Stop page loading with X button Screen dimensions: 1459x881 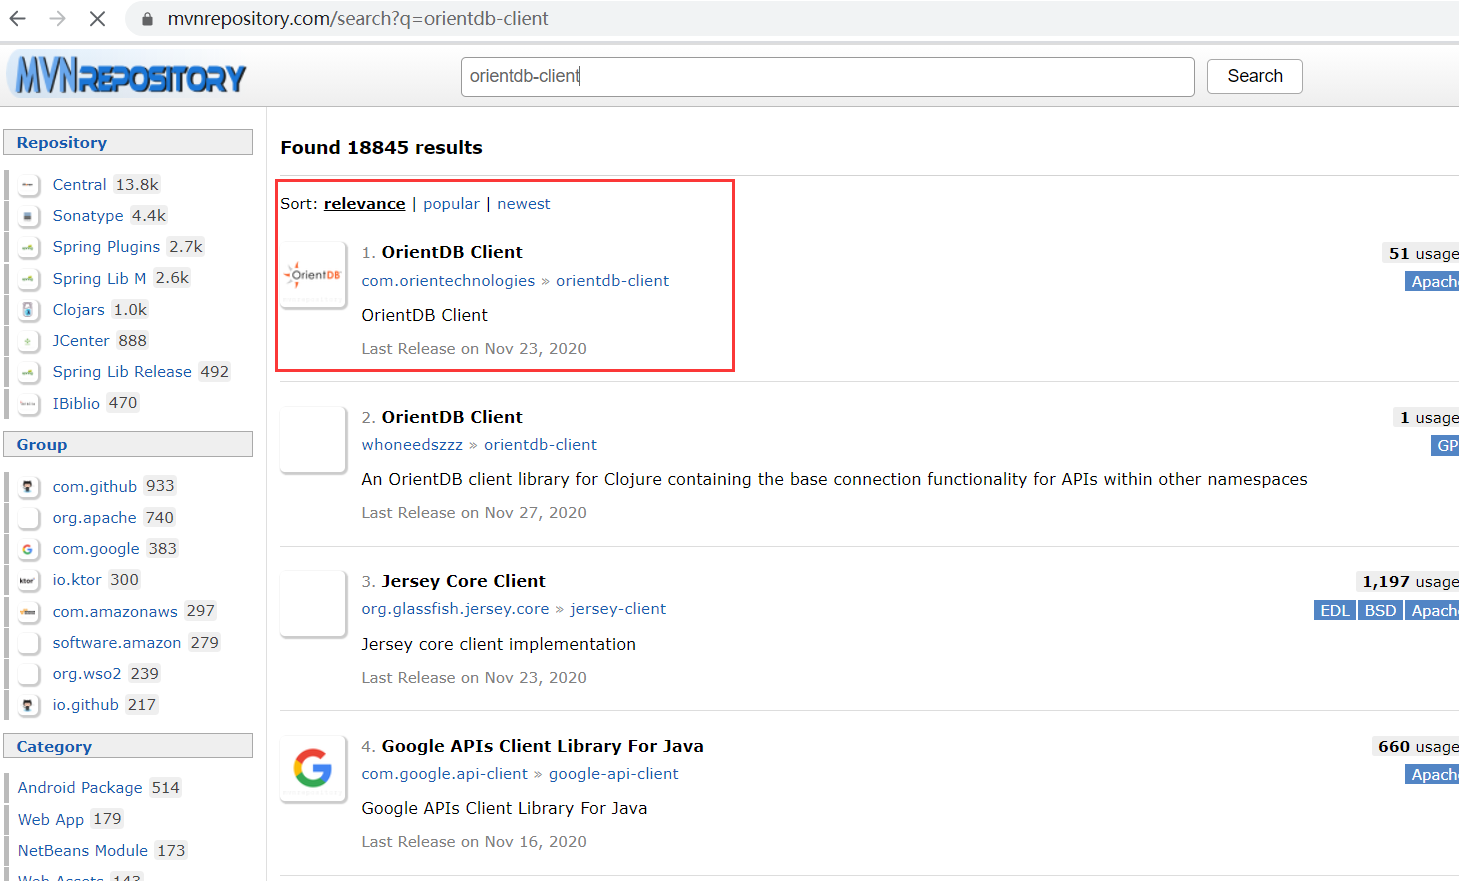point(97,19)
